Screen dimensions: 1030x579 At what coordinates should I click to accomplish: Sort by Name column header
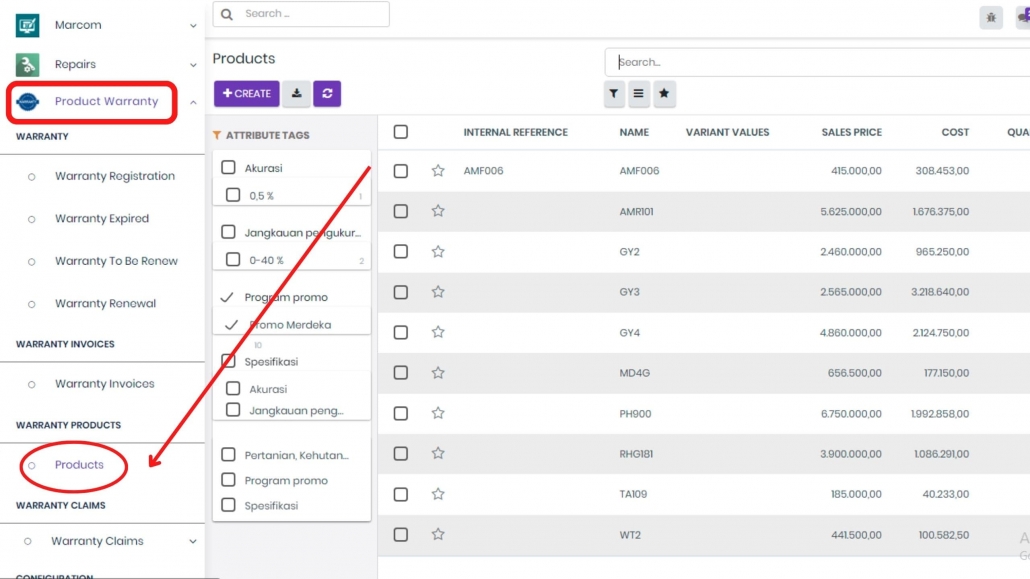coord(634,132)
